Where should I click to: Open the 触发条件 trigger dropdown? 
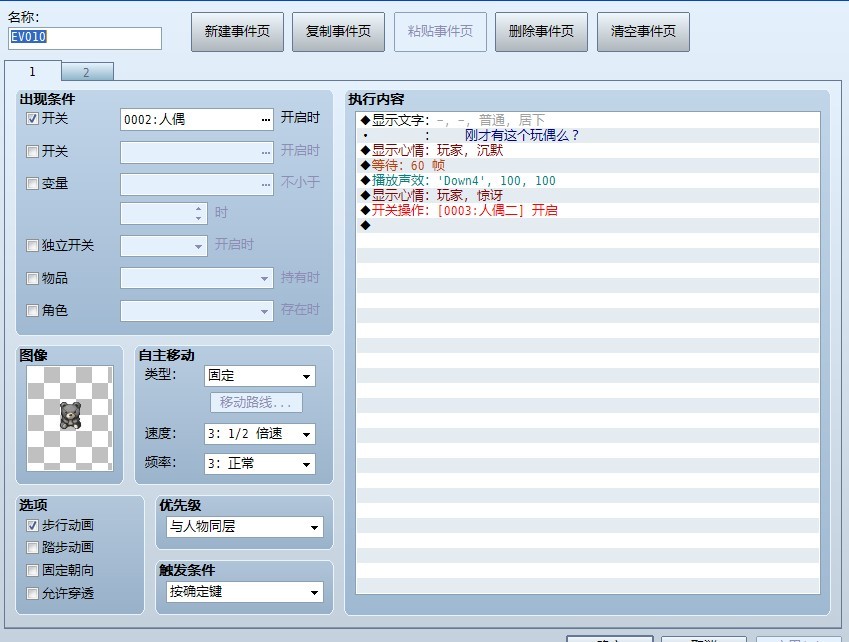click(x=245, y=592)
